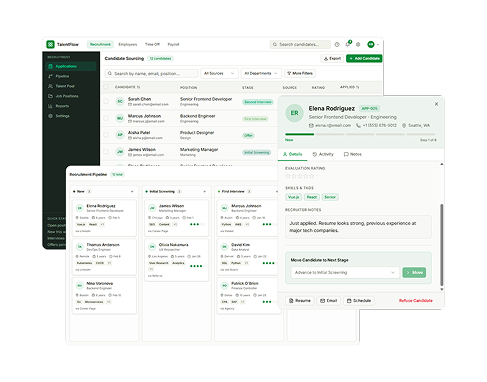This screenshot has height=382, width=487.
Task: Click the Settings gear icon in sidebar
Action: click(x=50, y=116)
